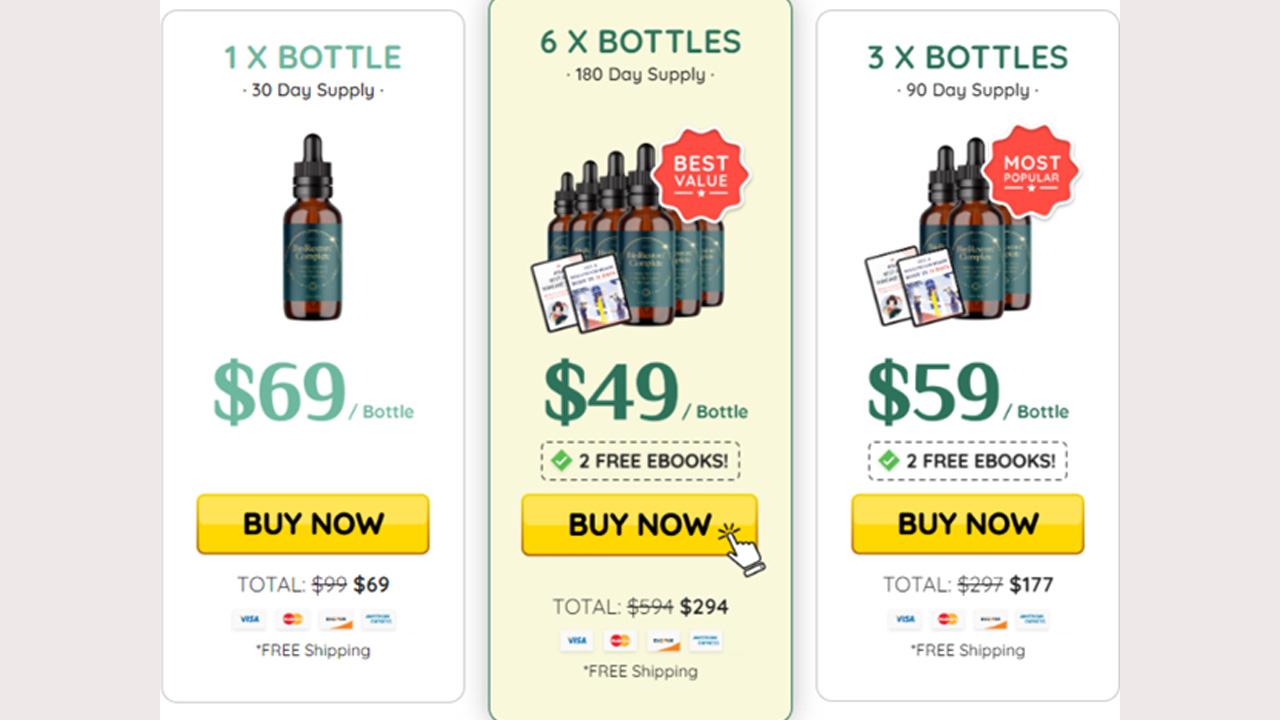1280x720 pixels.
Task: Click the BUY NOW button for 3 bottles
Action: pyautogui.click(x=967, y=524)
